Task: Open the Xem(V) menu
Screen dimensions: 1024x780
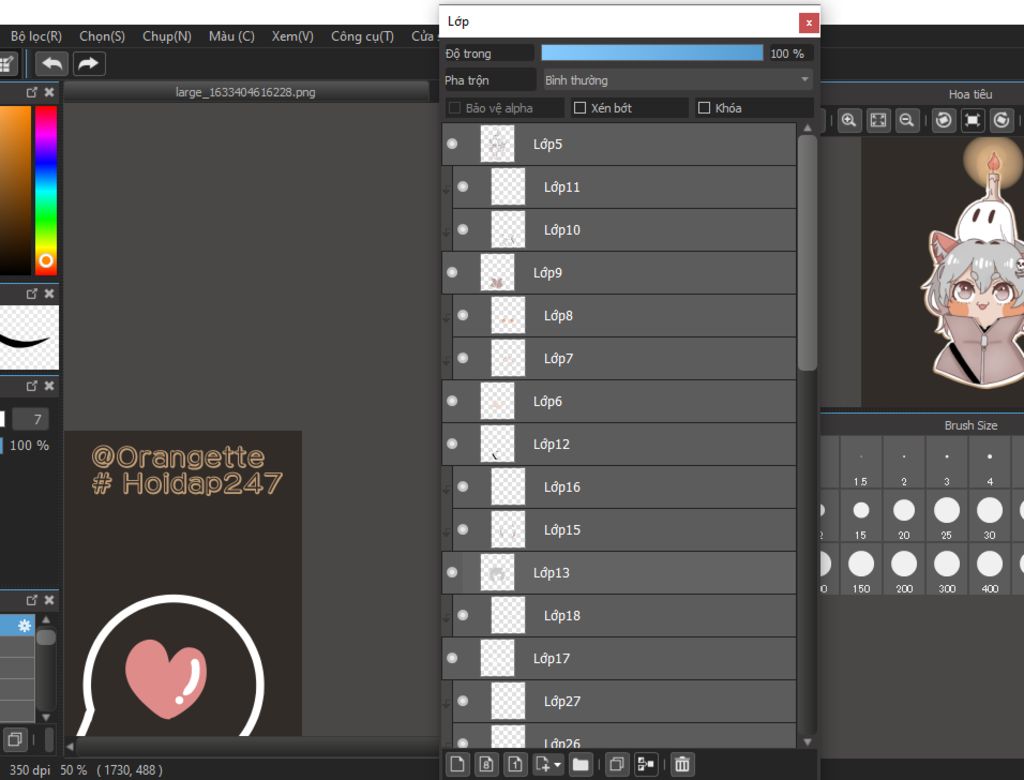Action: click(293, 37)
